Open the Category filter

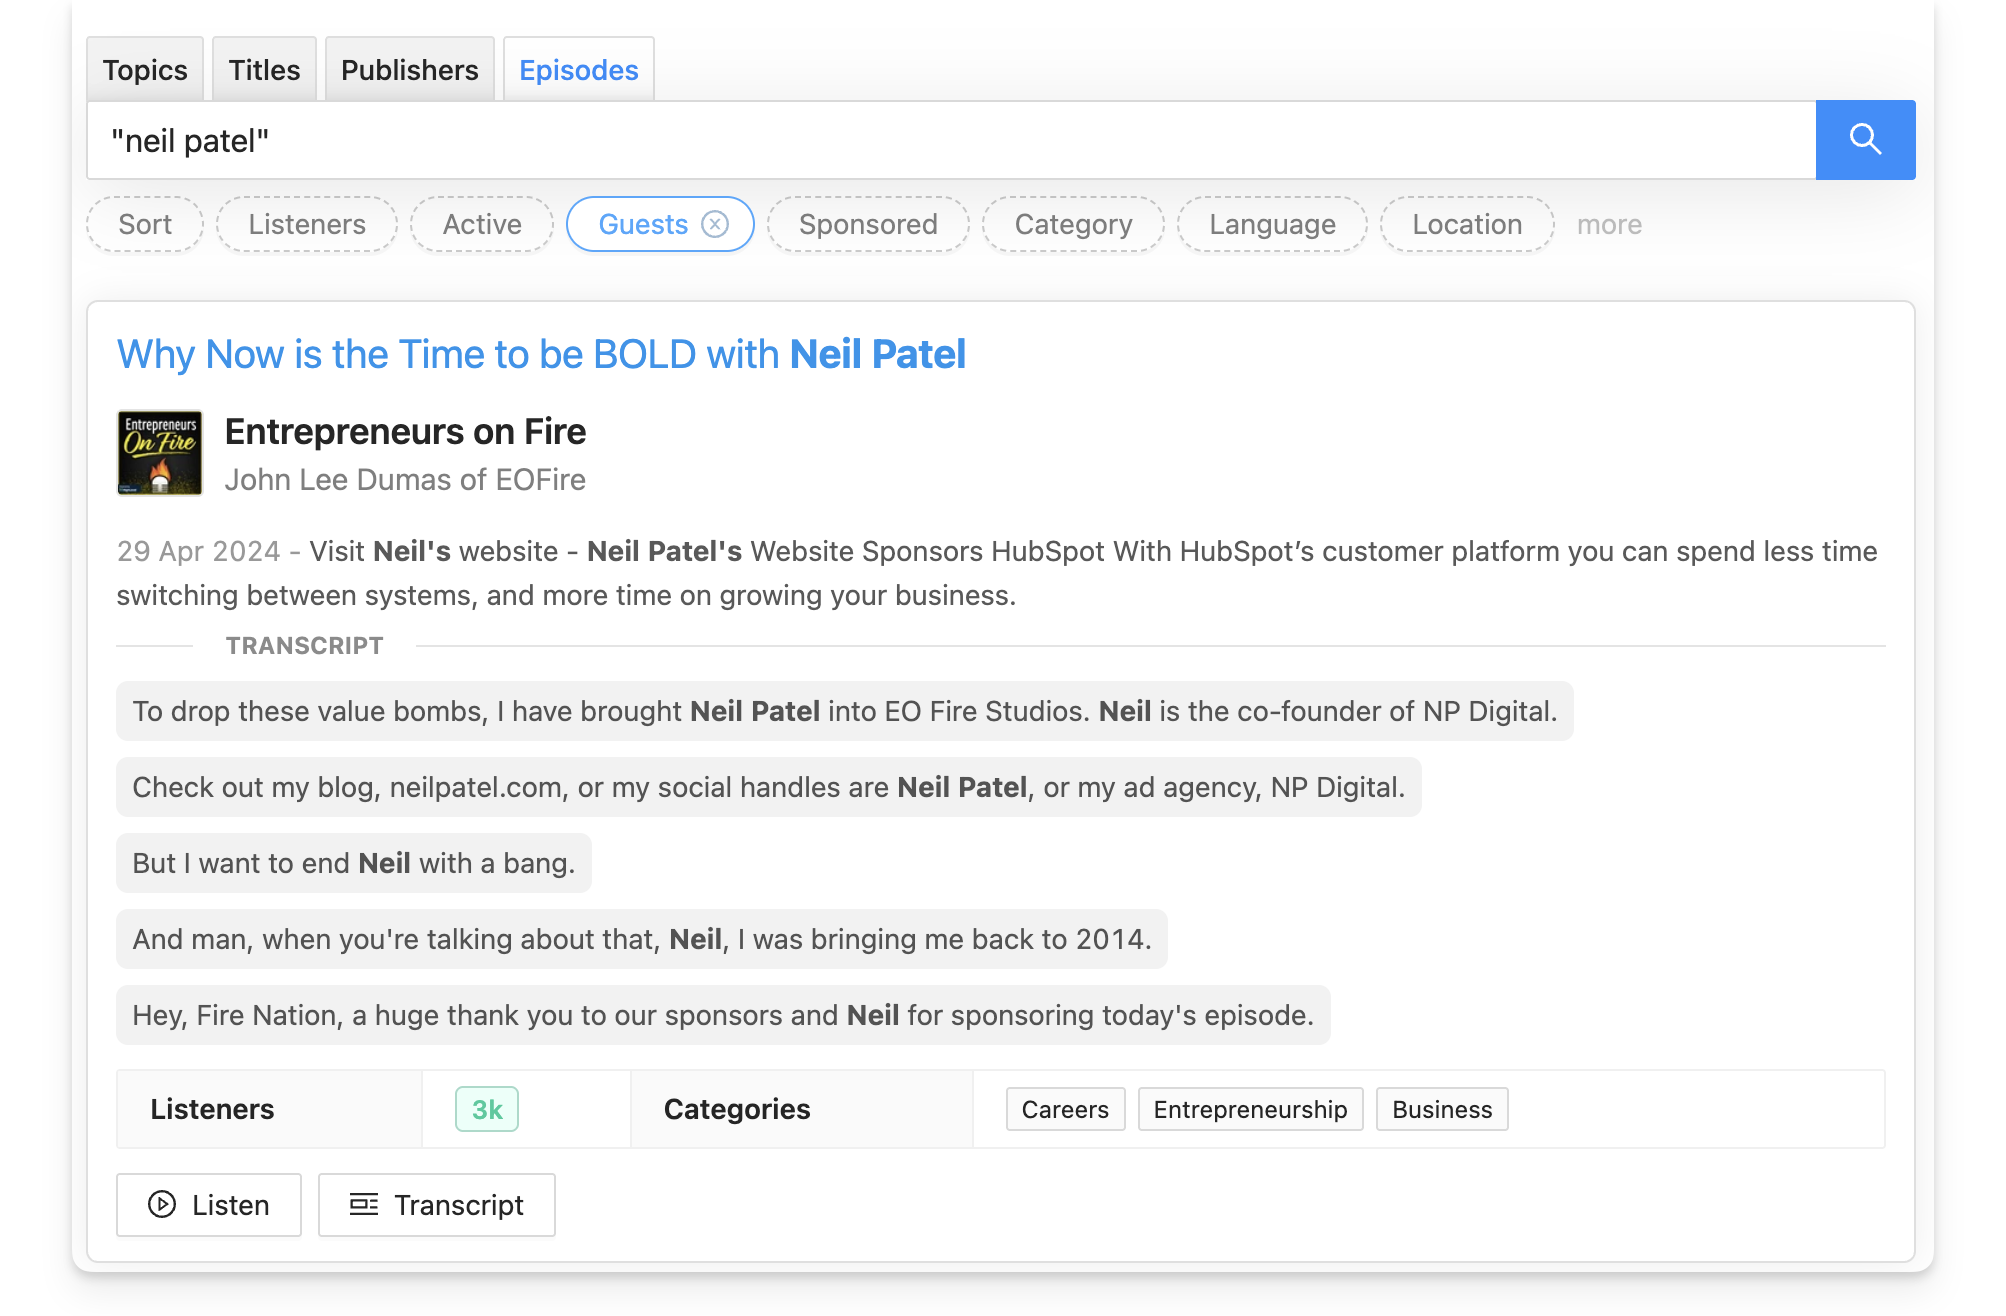(1072, 224)
